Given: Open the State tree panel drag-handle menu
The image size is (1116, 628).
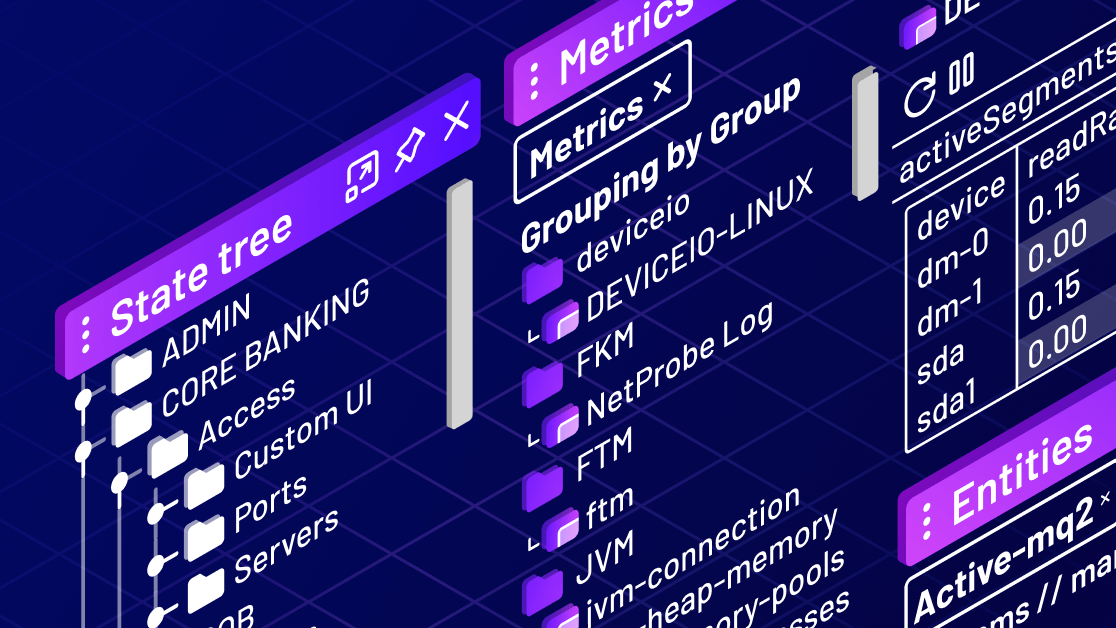Looking at the screenshot, I should pos(85,335).
